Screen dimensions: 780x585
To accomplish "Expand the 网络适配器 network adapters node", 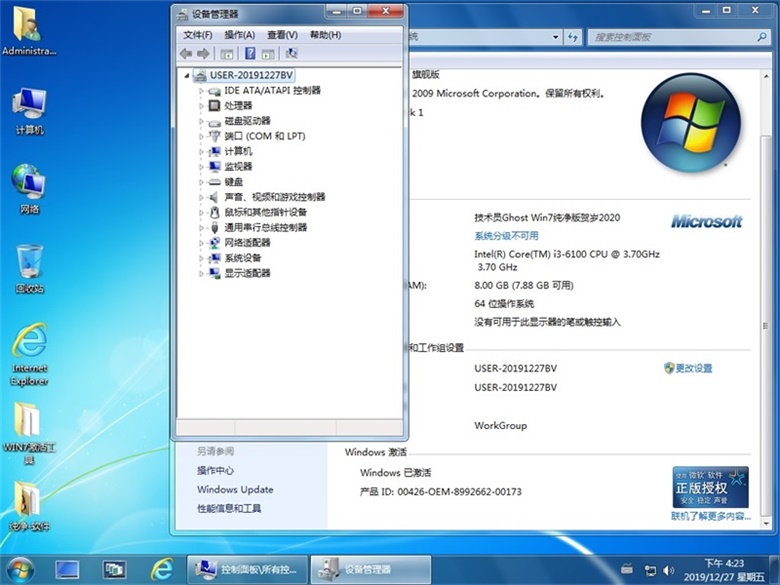I will pos(201,243).
